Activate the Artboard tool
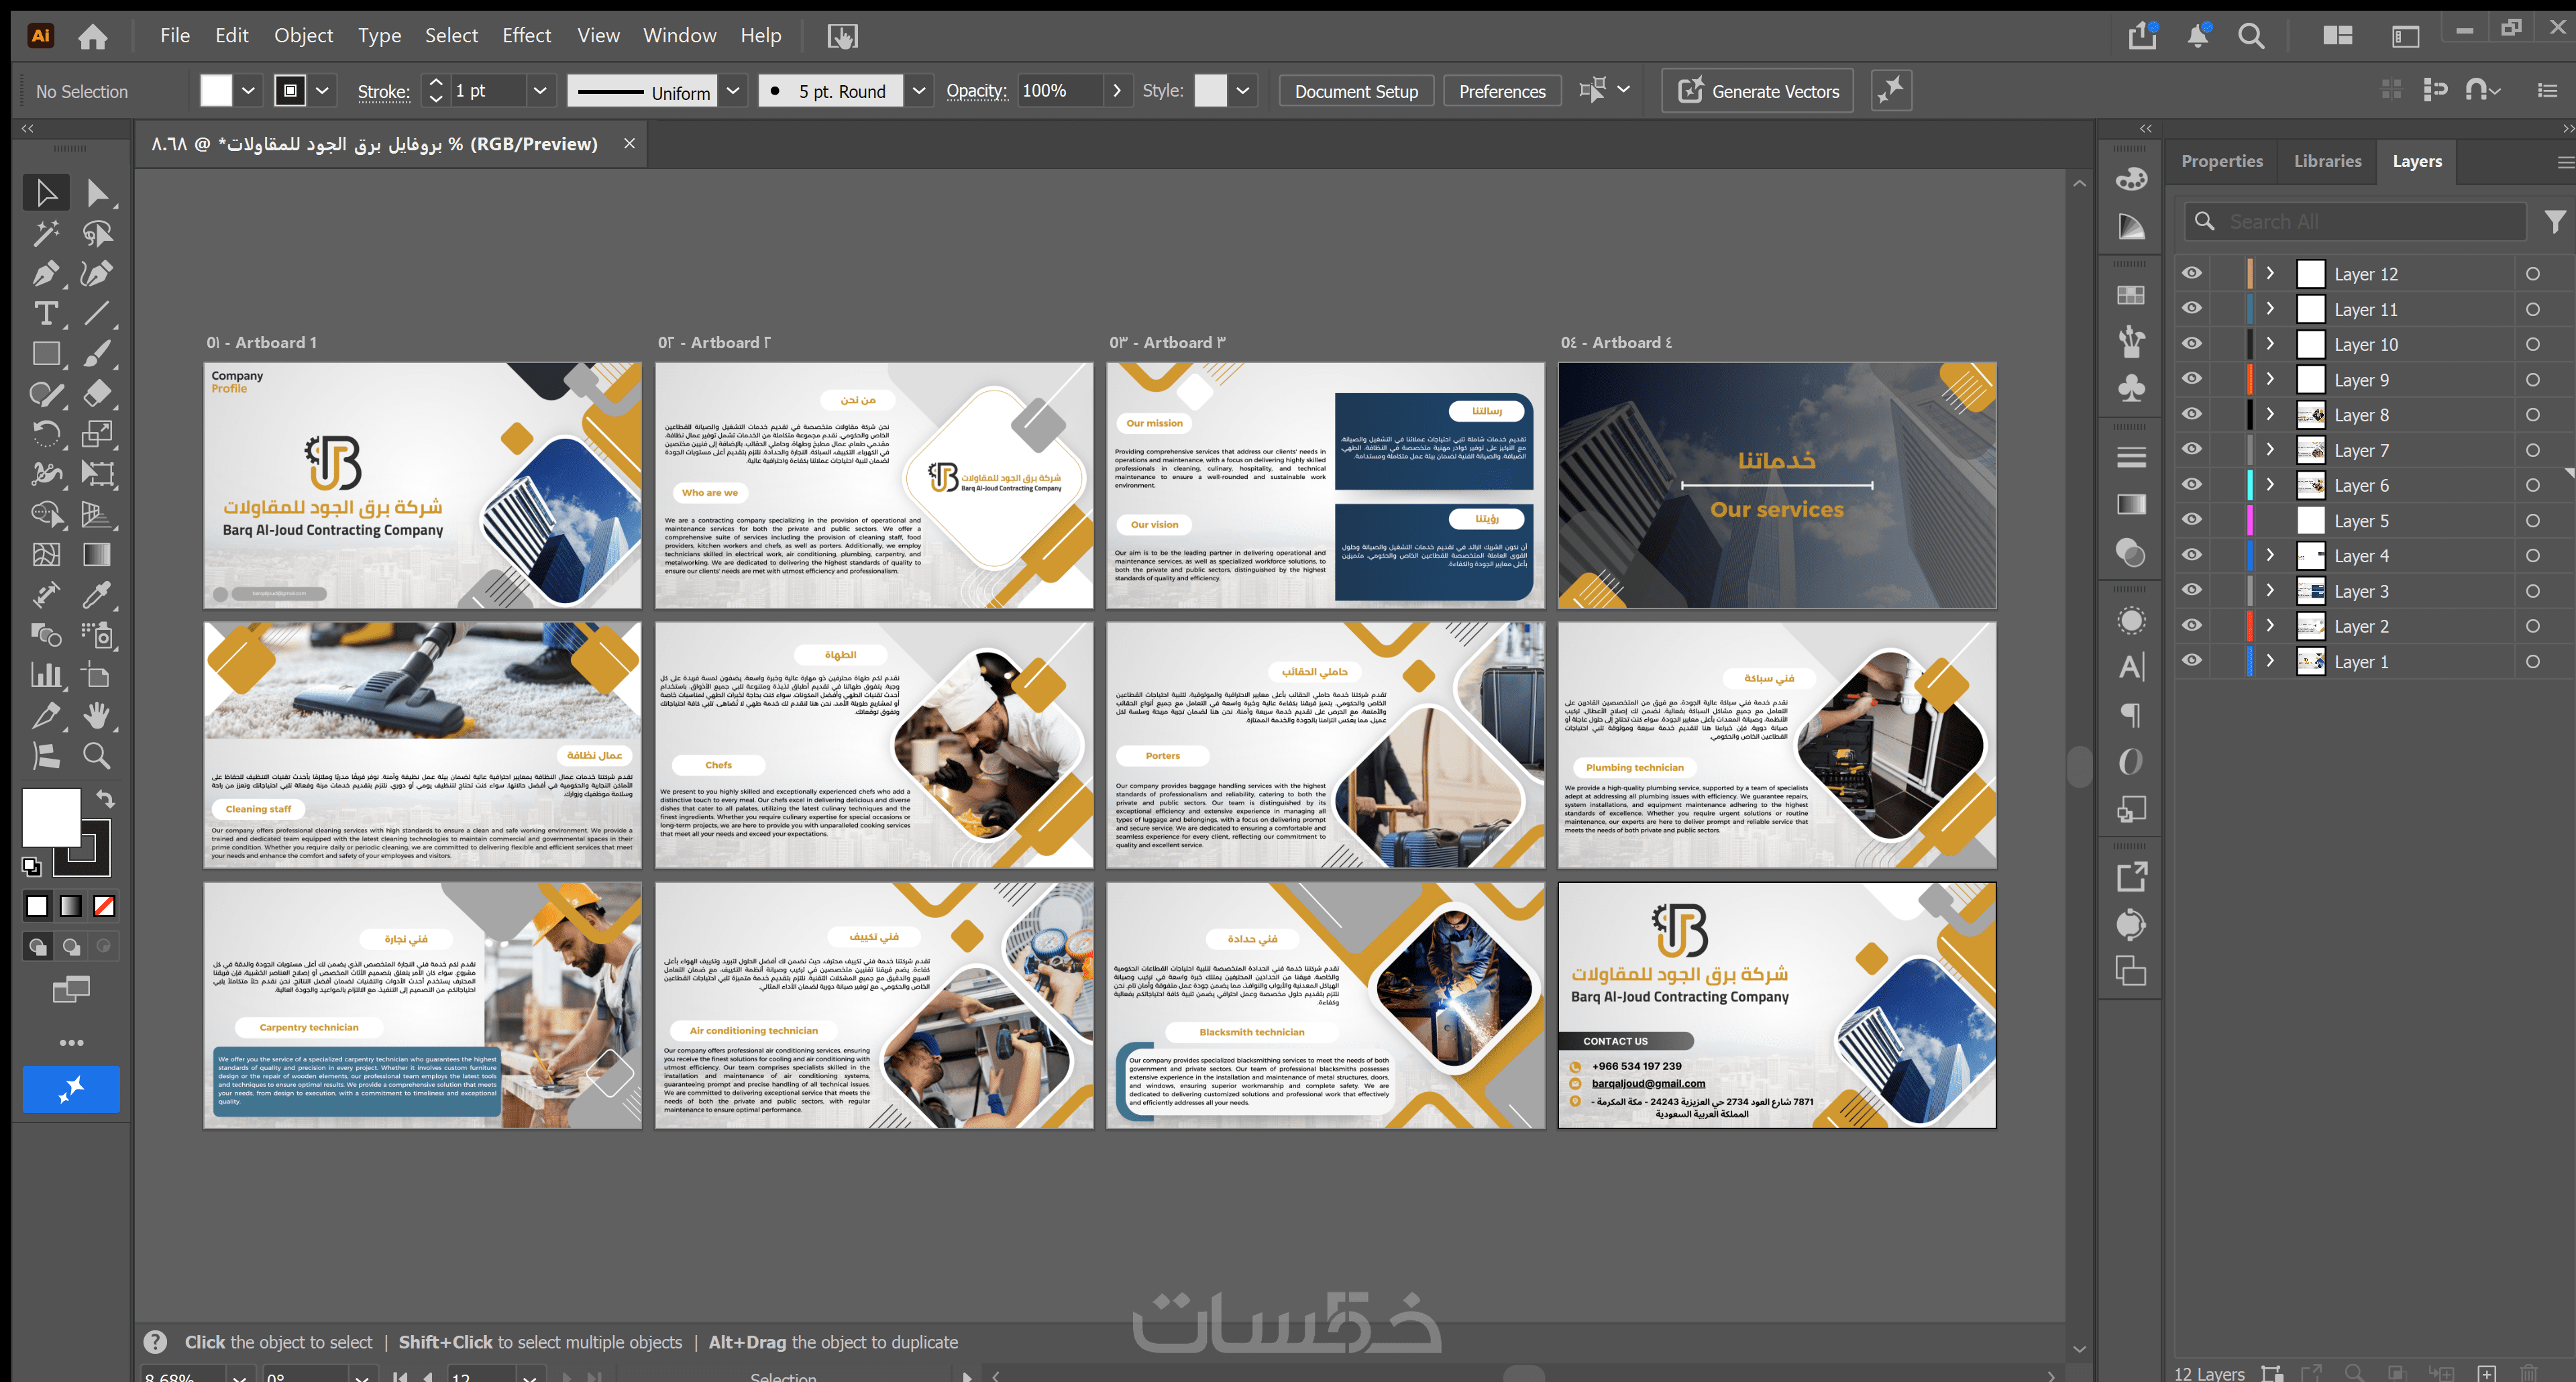This screenshot has height=1382, width=2576. coord(97,675)
